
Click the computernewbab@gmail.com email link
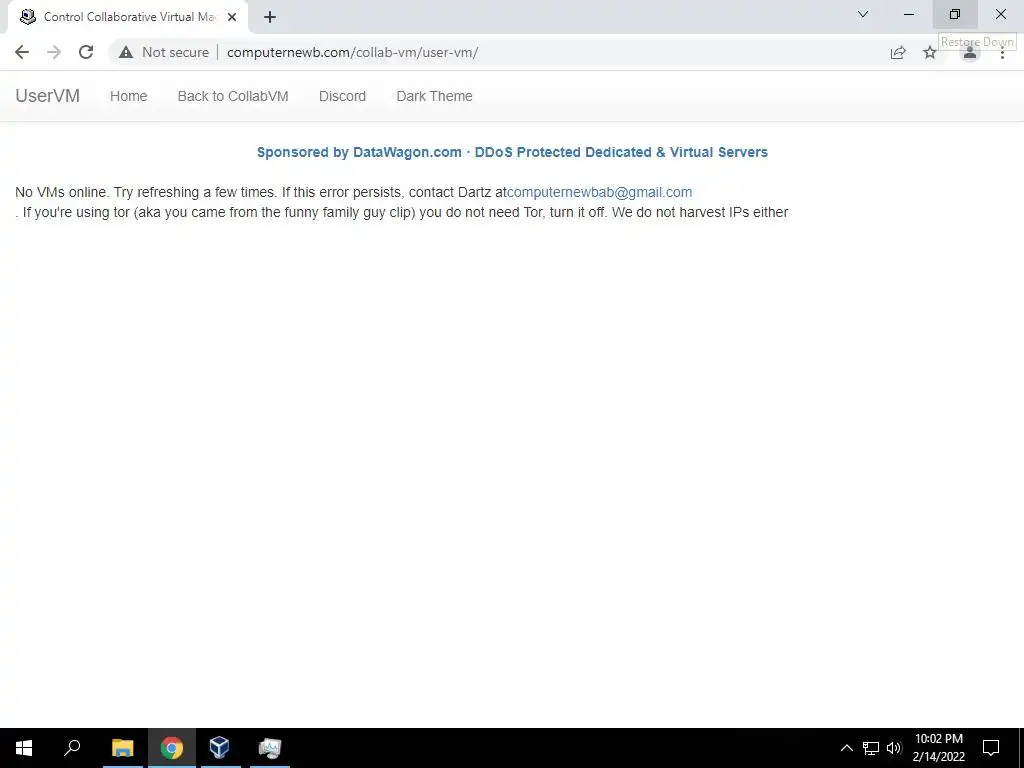click(600, 192)
